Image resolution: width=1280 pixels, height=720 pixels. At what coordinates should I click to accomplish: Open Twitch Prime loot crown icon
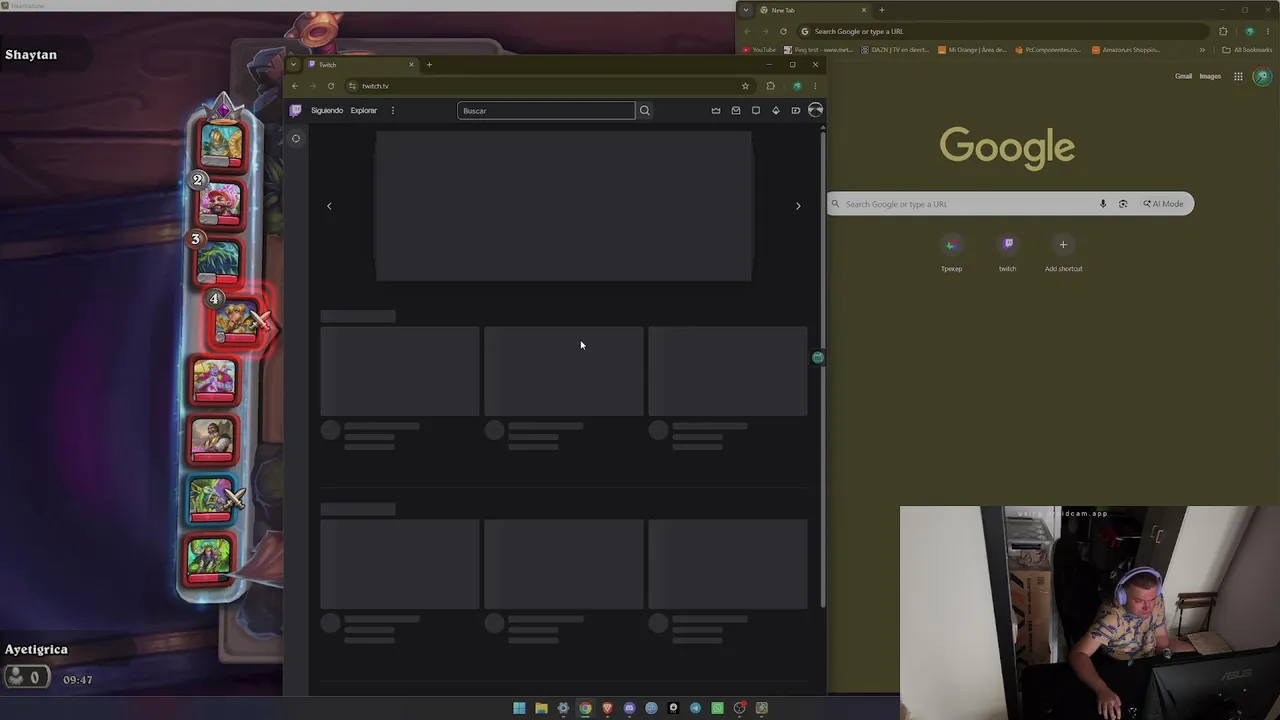(716, 110)
